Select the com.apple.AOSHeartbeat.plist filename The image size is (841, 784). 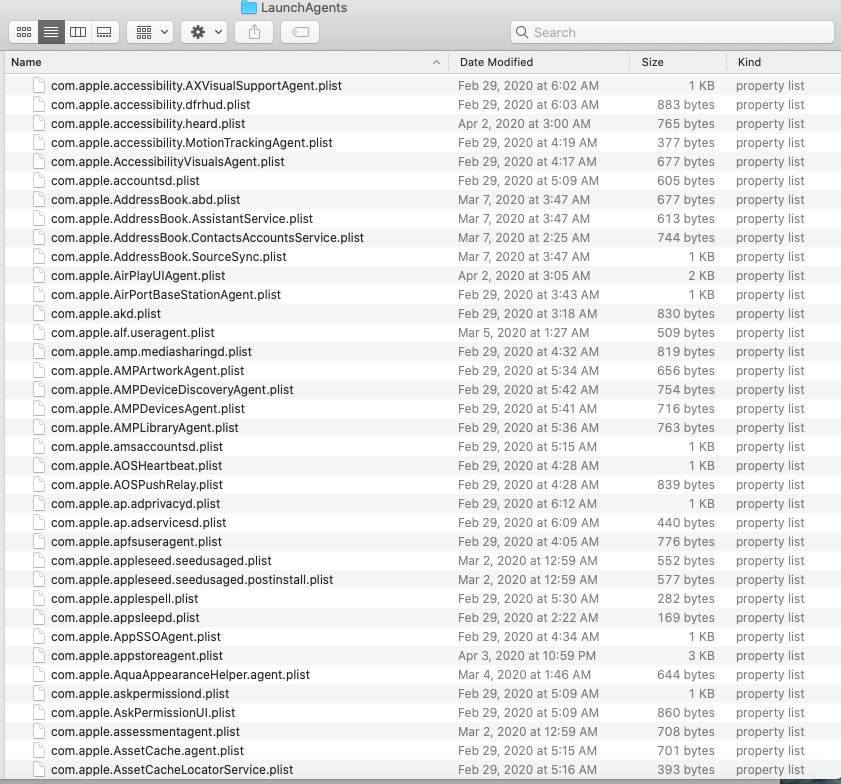[136, 466]
